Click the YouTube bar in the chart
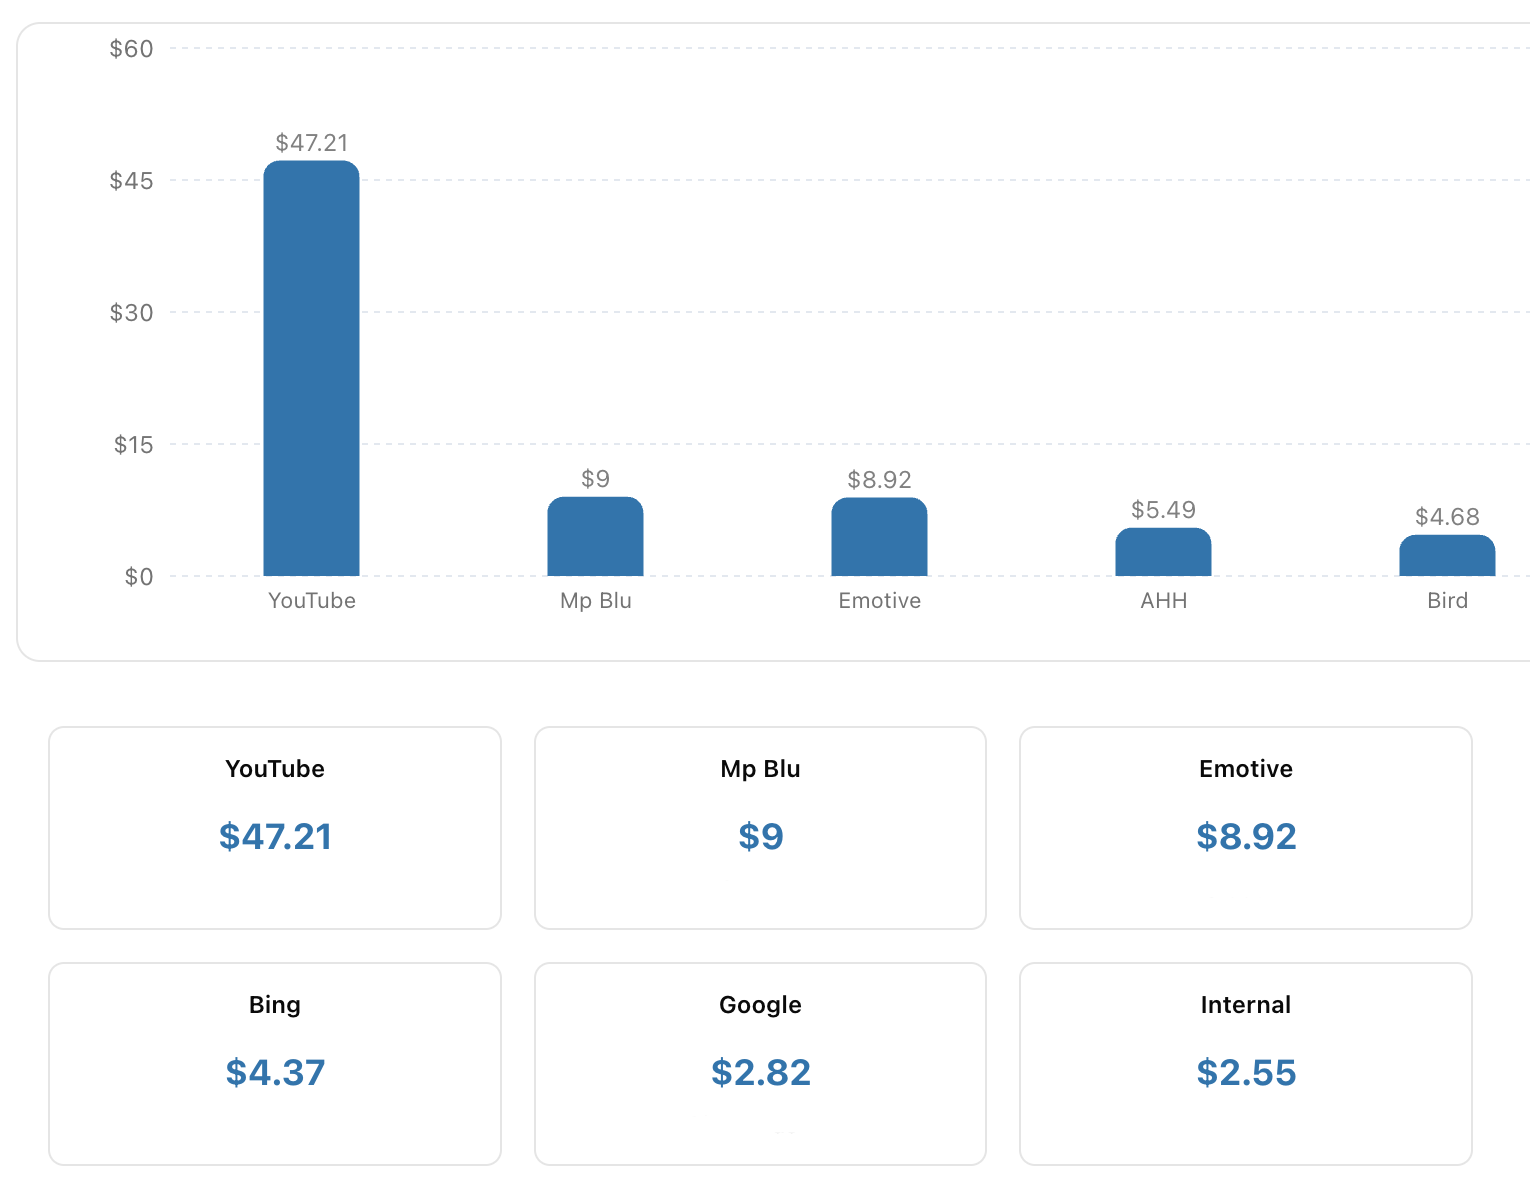Viewport: 1530px width, 1198px height. [x=311, y=368]
